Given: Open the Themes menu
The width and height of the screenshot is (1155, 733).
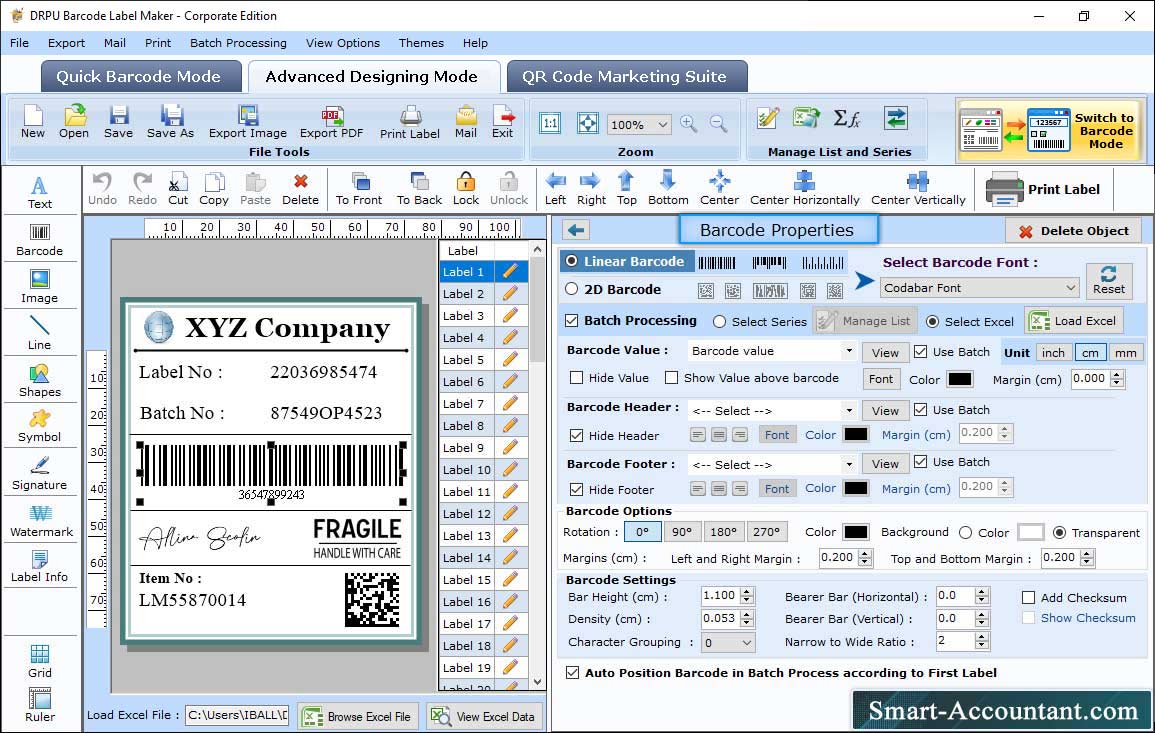Looking at the screenshot, I should pos(421,43).
